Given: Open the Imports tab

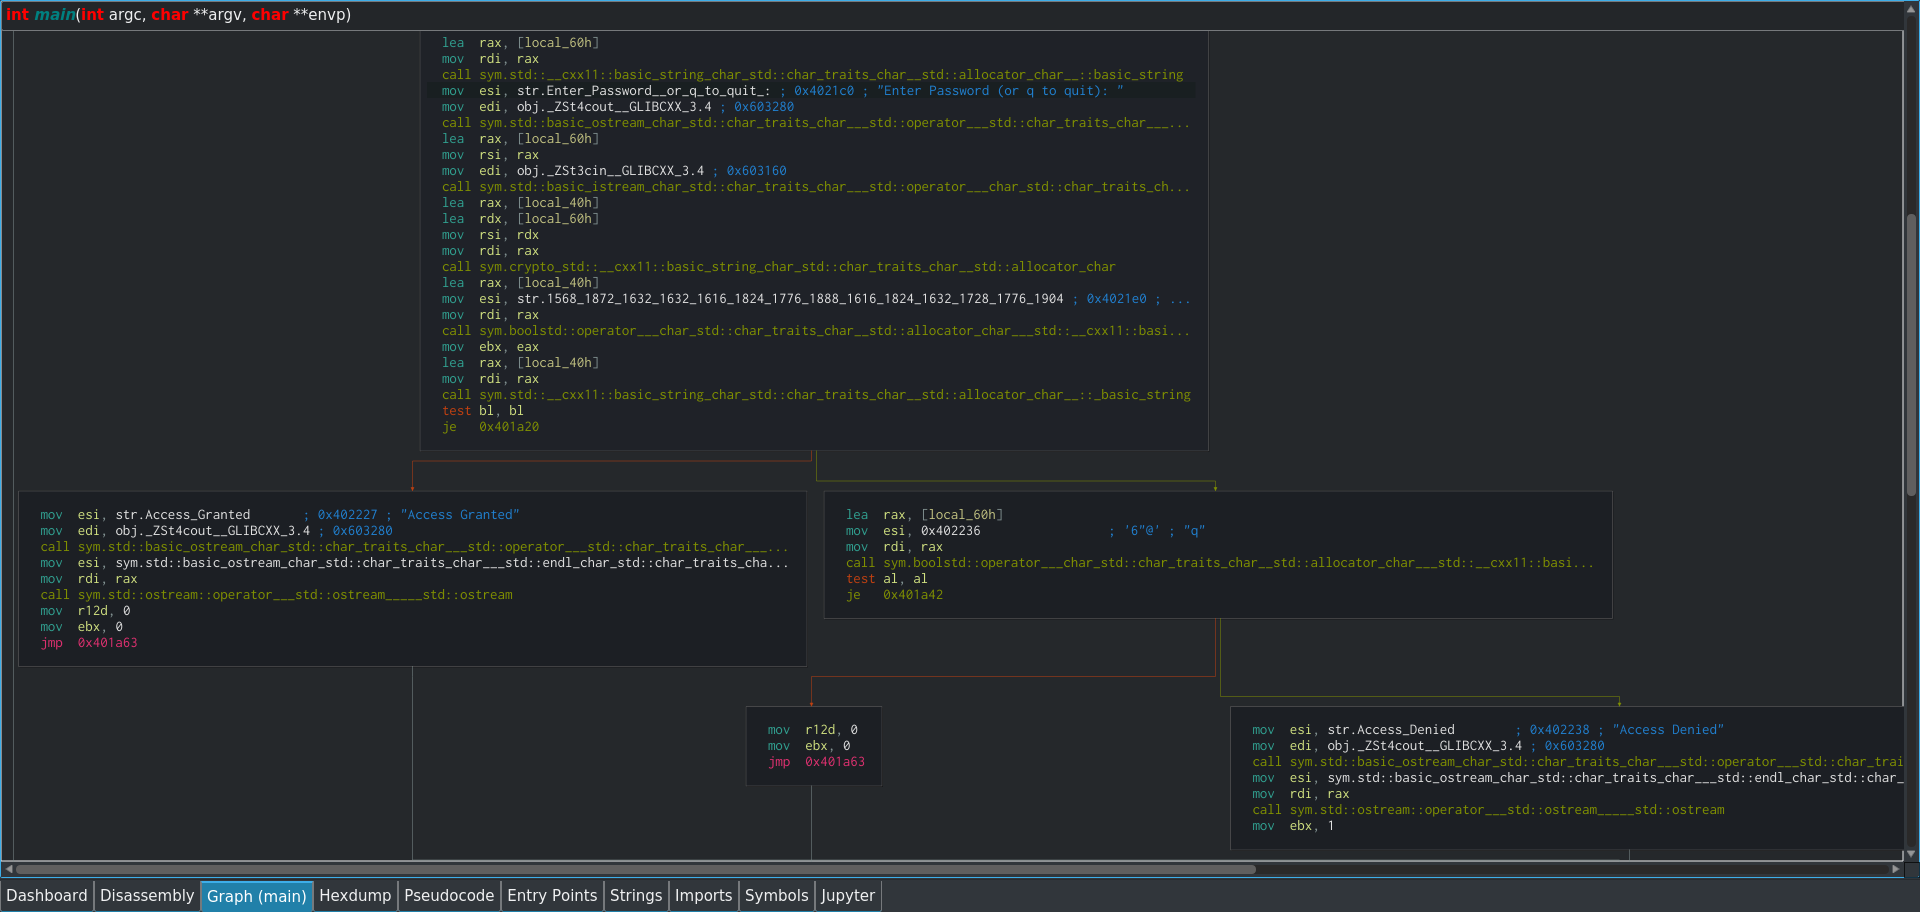Looking at the screenshot, I should click(704, 896).
